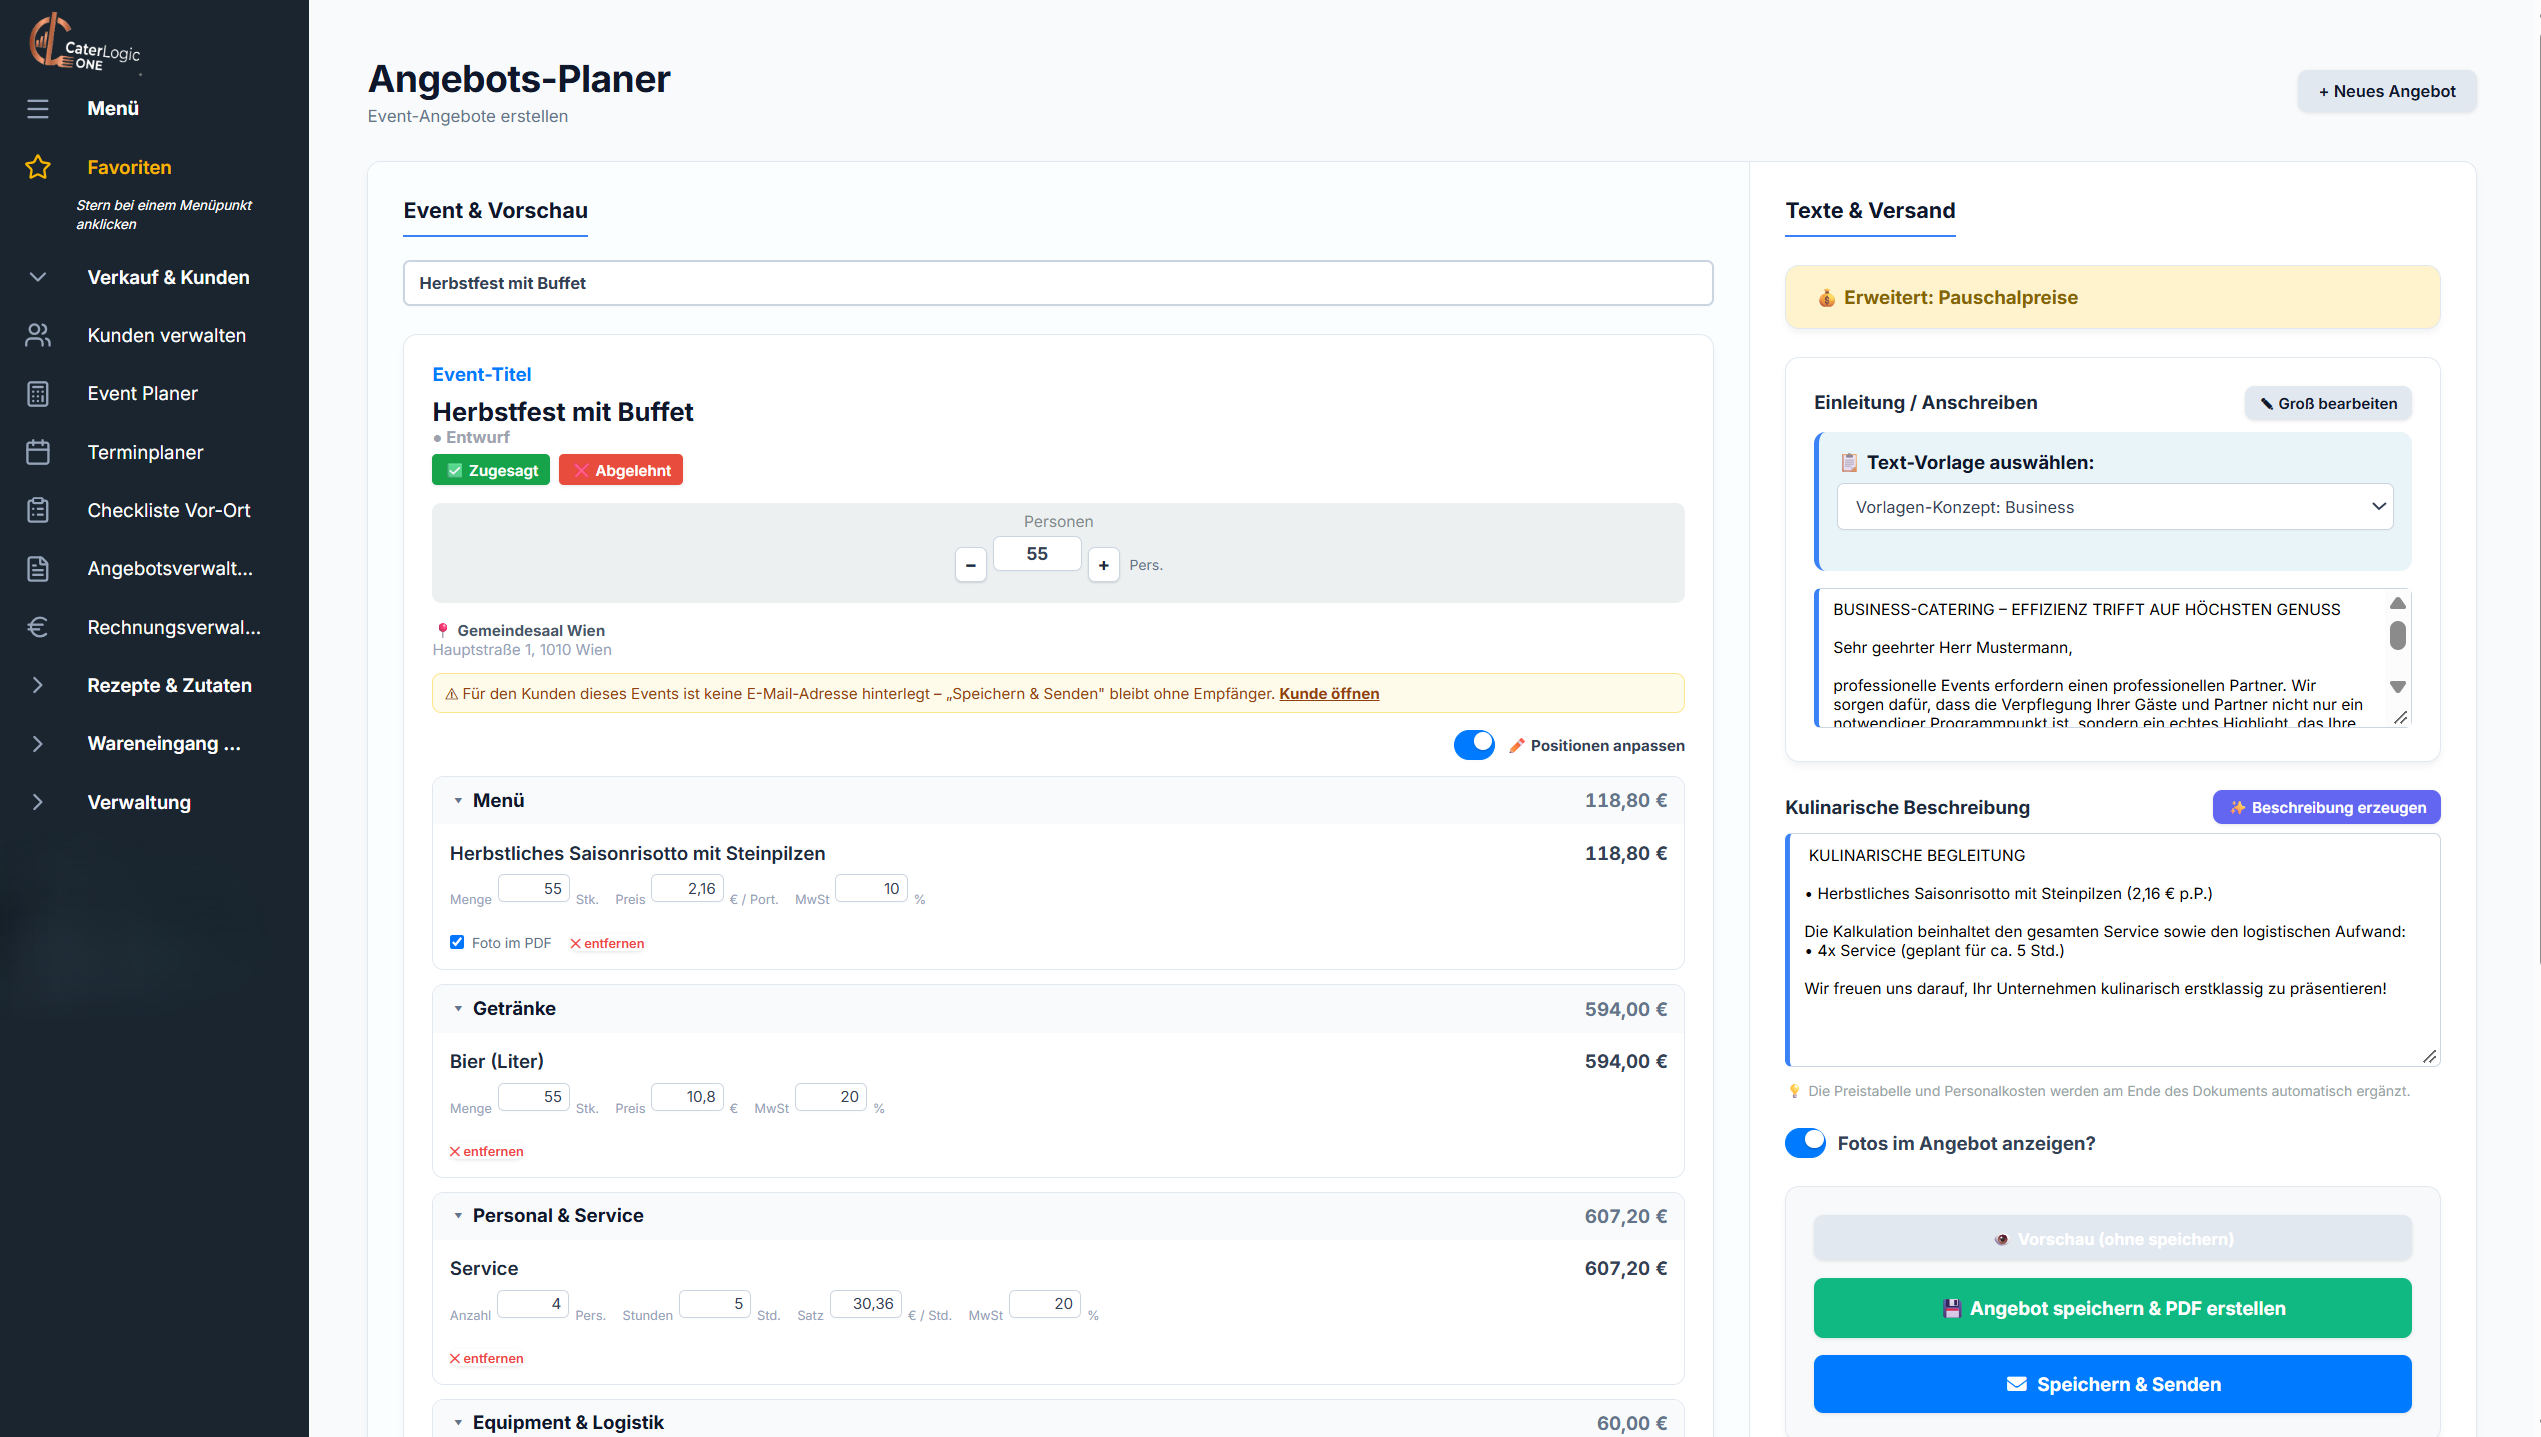2541x1437 pixels.
Task: Open the Vorlagen-Konzept: Business dropdown
Action: 2115,507
